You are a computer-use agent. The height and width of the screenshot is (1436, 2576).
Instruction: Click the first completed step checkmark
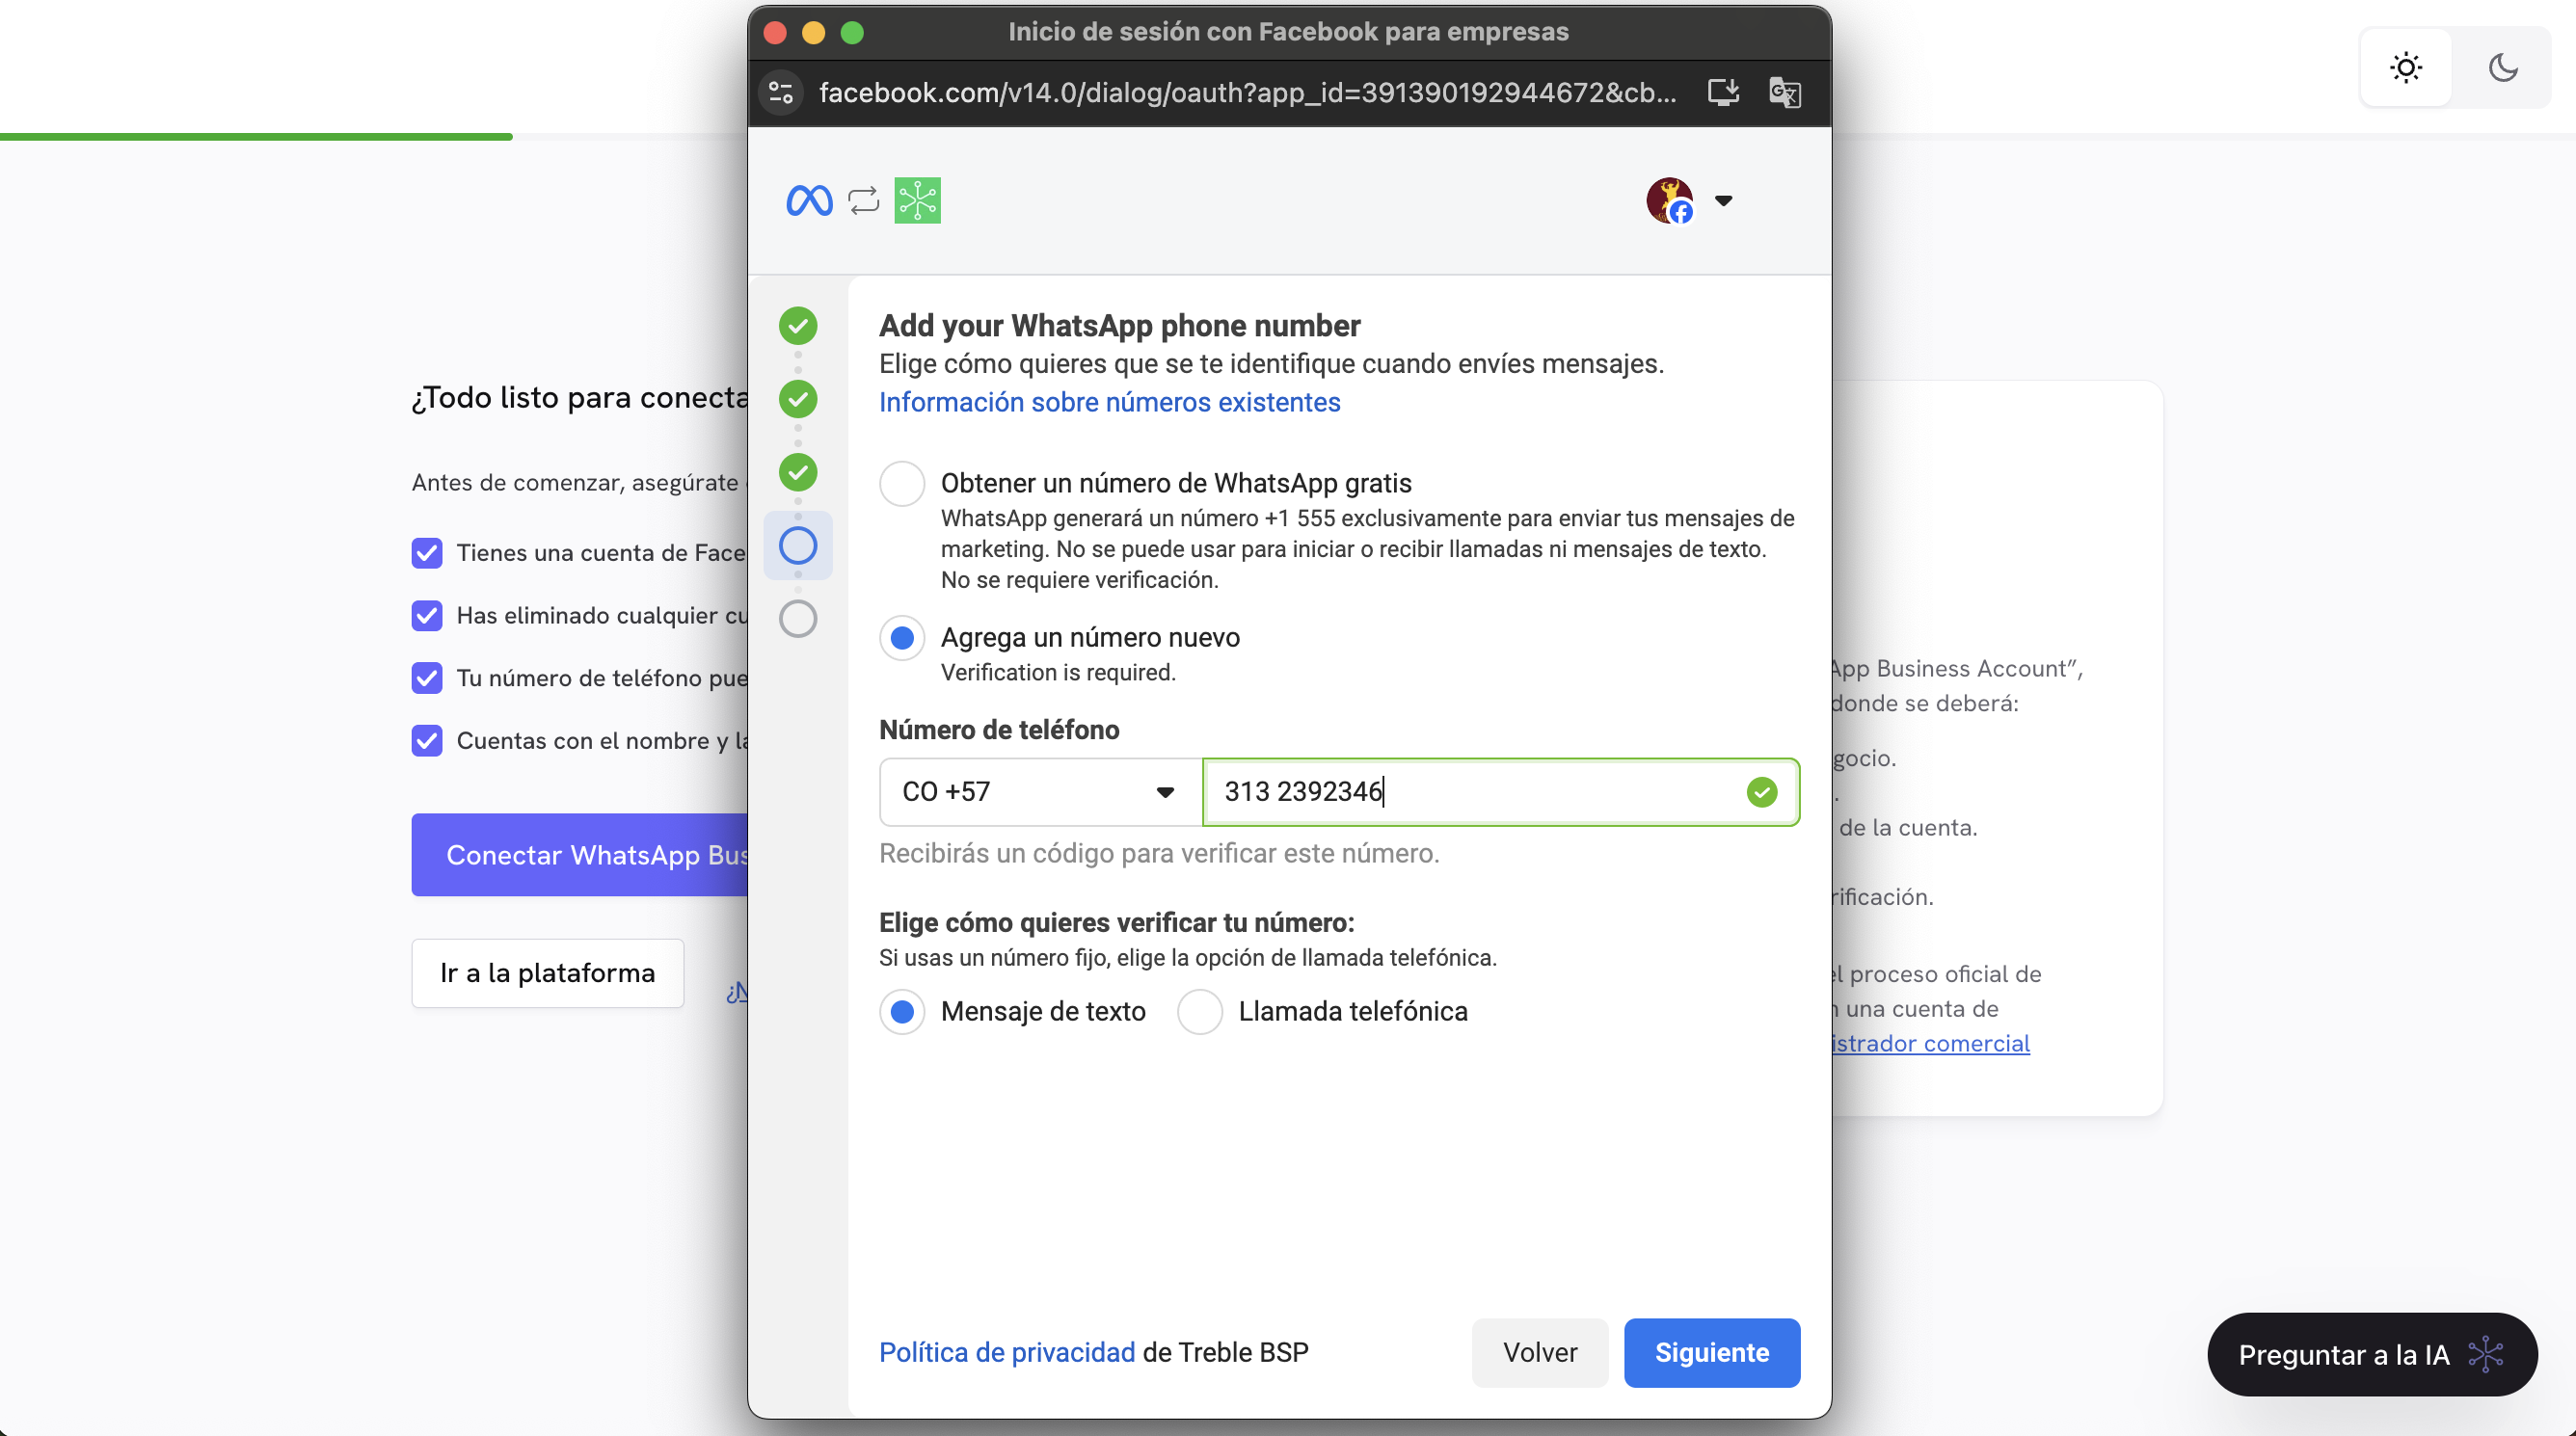pos(798,326)
